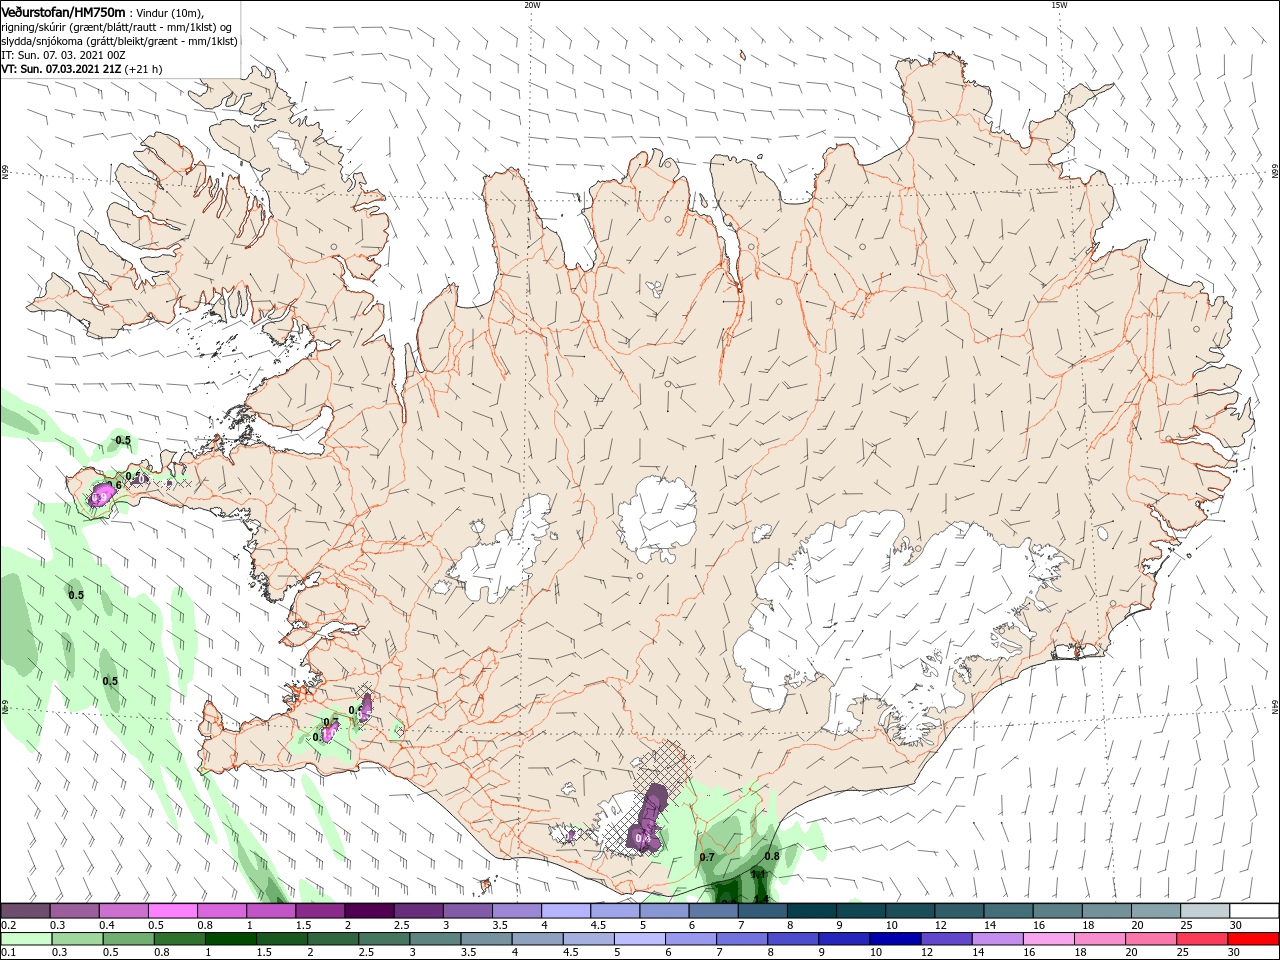Select the 'VT: Sun. 07.03.2021 21Z' valid time
This screenshot has height=960, width=1280.
tap(62, 69)
